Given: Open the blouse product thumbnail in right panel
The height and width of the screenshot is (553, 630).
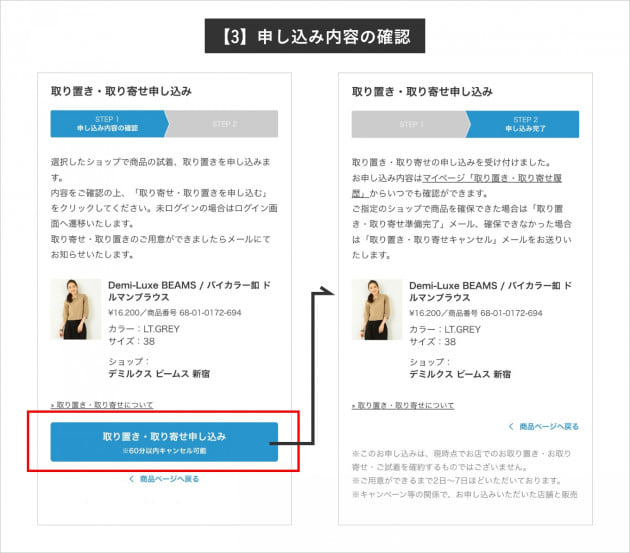Looking at the screenshot, I should click(x=377, y=309).
